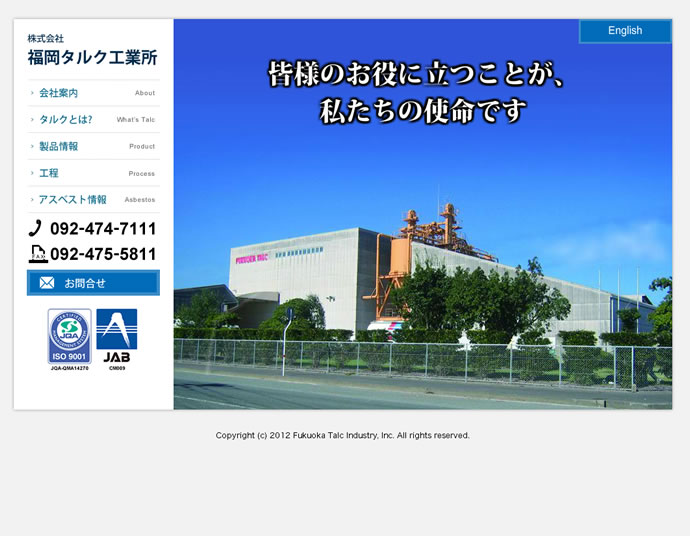This screenshot has height=536, width=690.
Task: Select the 工程 process menu item
Action: (49, 173)
